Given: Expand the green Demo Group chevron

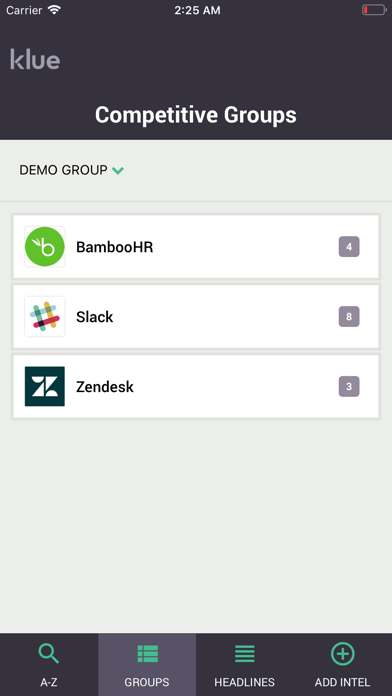Looking at the screenshot, I should pyautogui.click(x=118, y=170).
